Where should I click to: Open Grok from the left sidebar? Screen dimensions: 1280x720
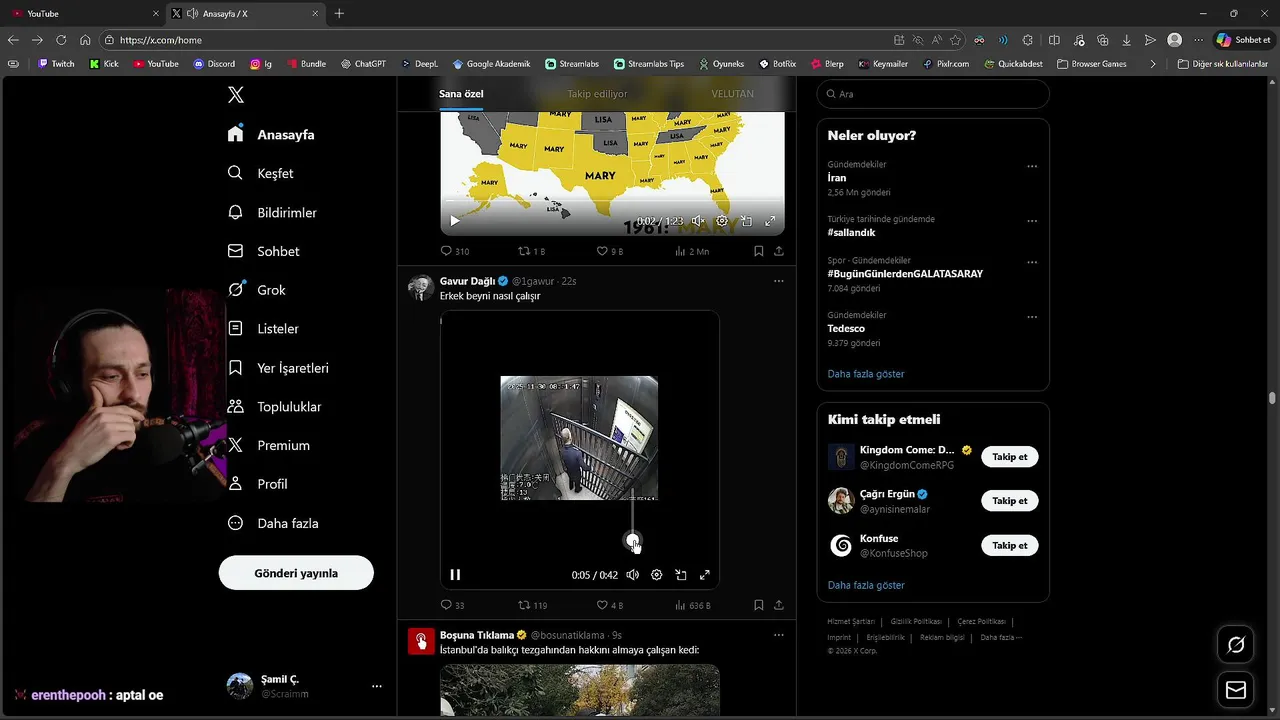[257, 290]
